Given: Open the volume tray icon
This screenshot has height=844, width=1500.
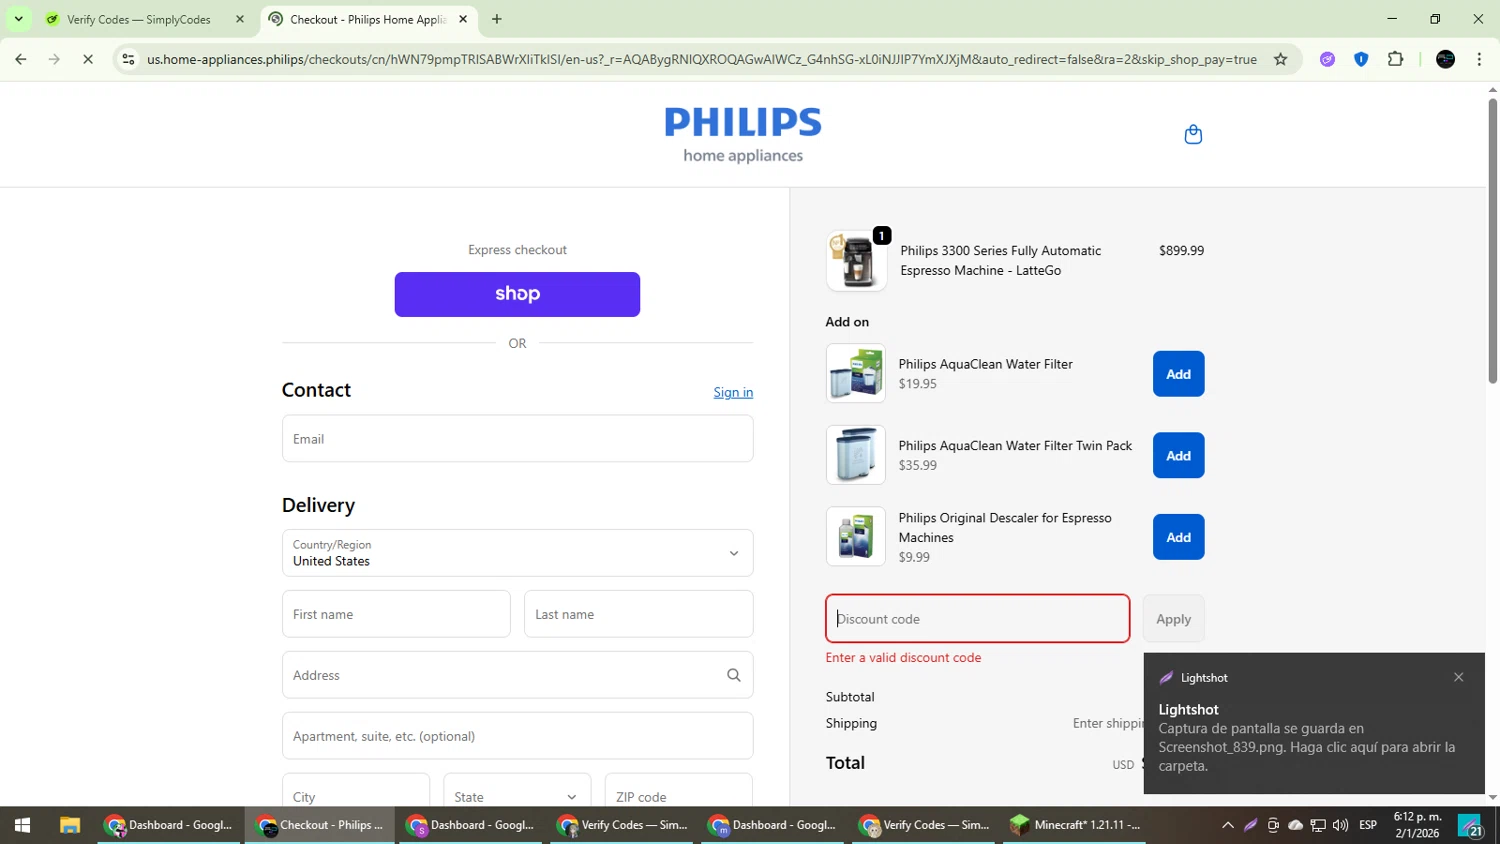Looking at the screenshot, I should point(1340,825).
